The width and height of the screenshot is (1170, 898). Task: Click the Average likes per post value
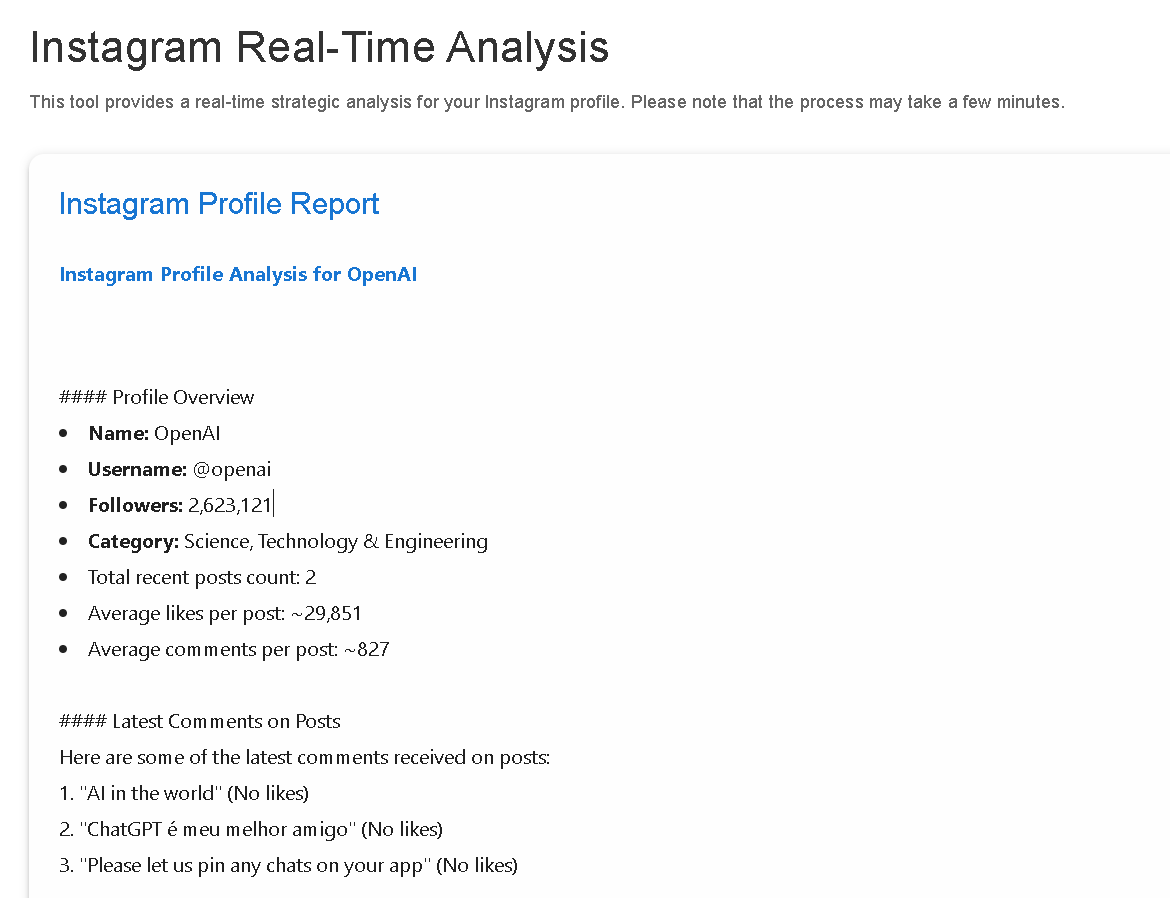click(326, 614)
